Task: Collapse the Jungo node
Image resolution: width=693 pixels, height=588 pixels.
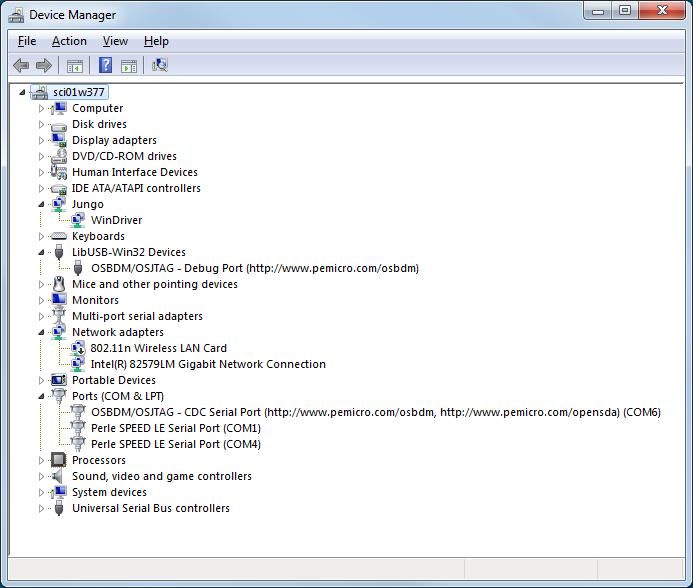Action: (x=41, y=204)
